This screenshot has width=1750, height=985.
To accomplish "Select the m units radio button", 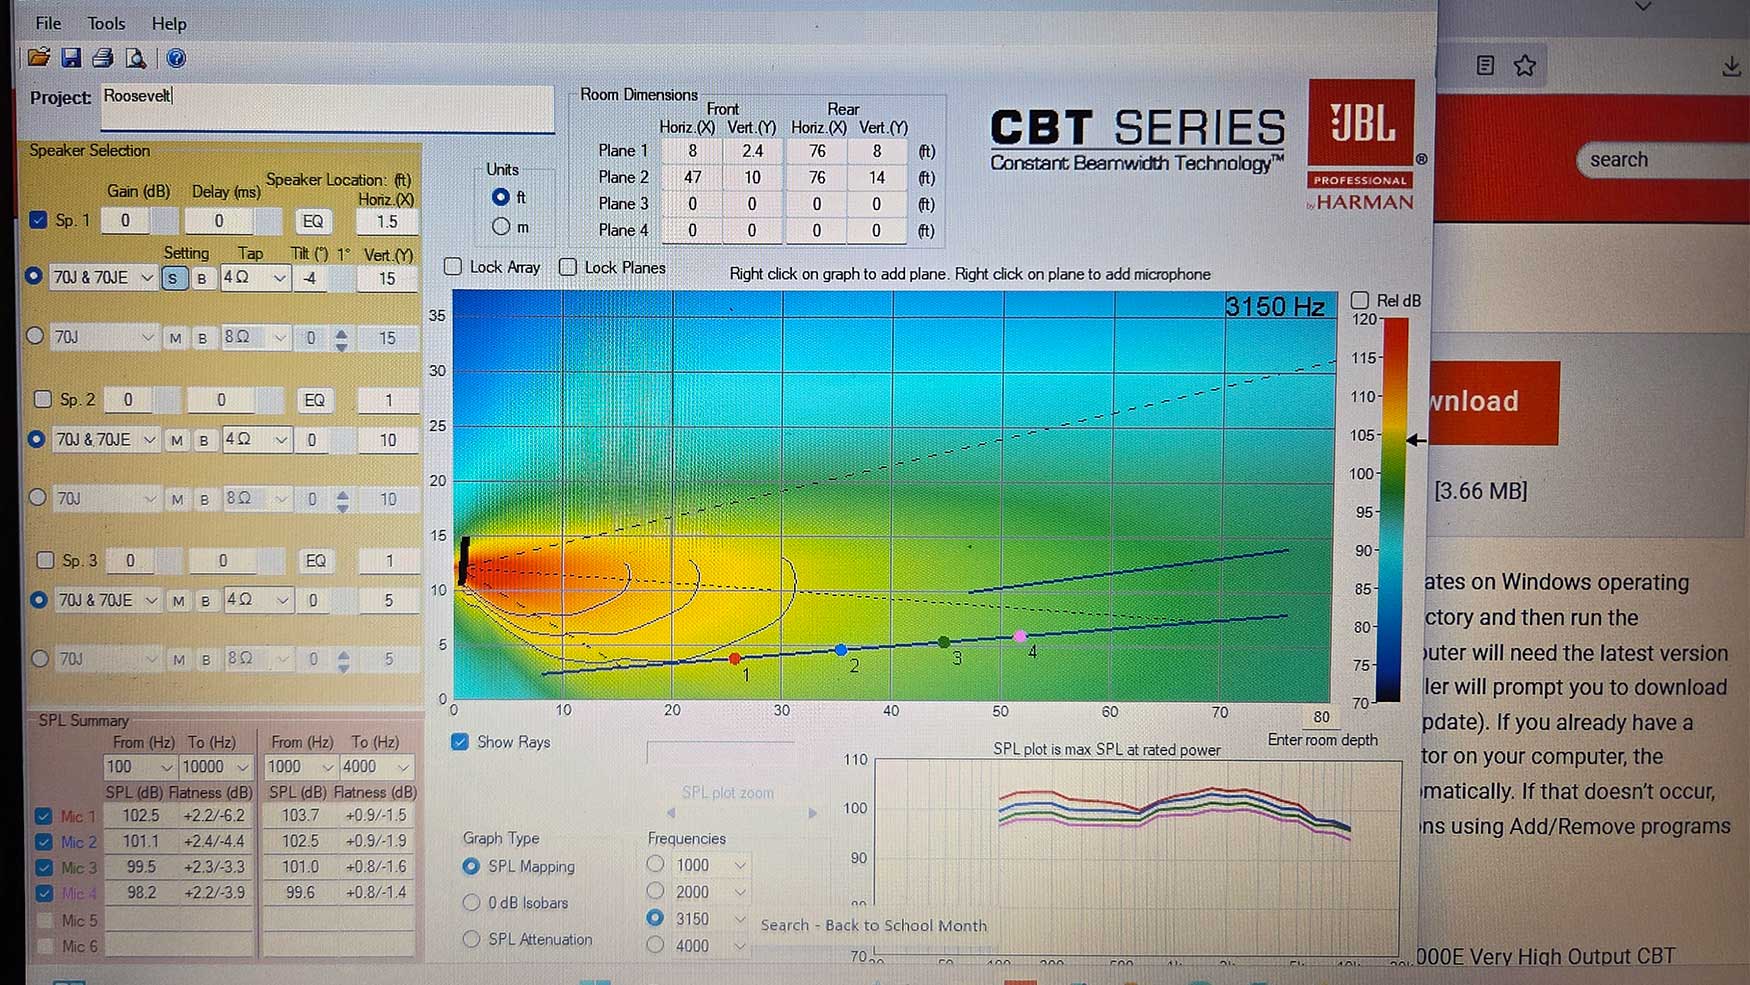I will (x=501, y=227).
